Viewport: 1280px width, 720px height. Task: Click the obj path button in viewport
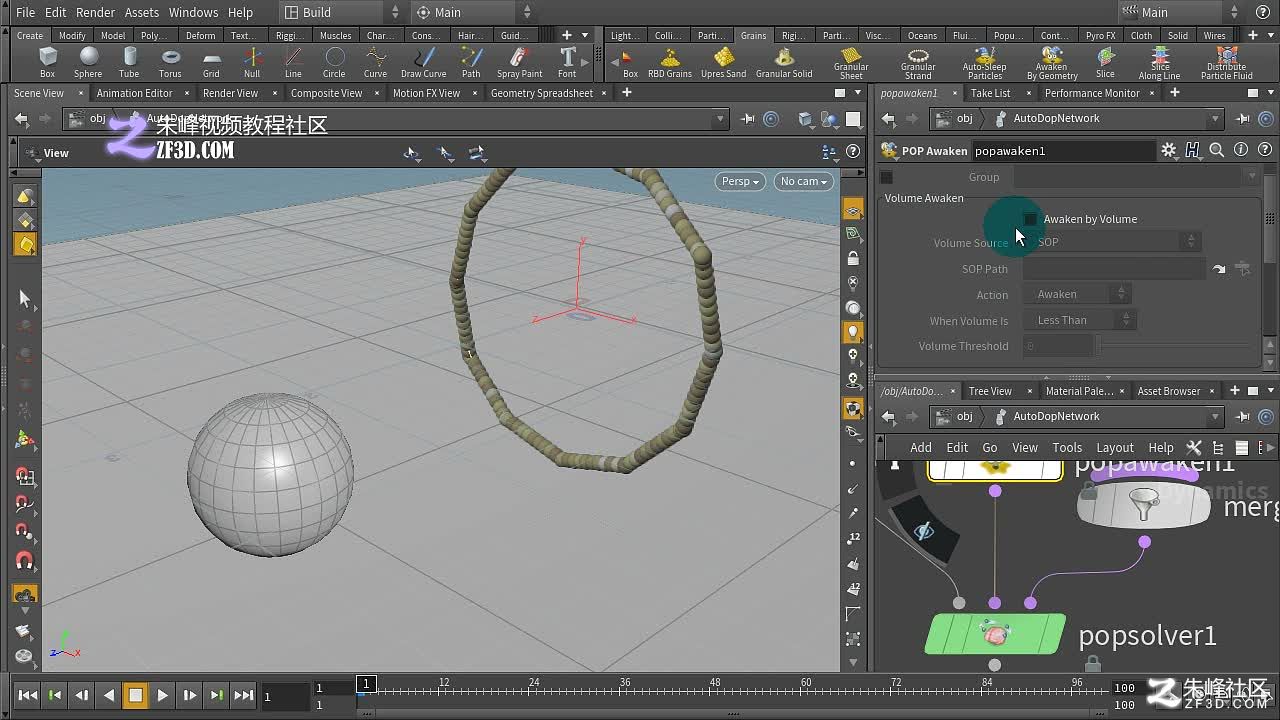click(x=88, y=118)
